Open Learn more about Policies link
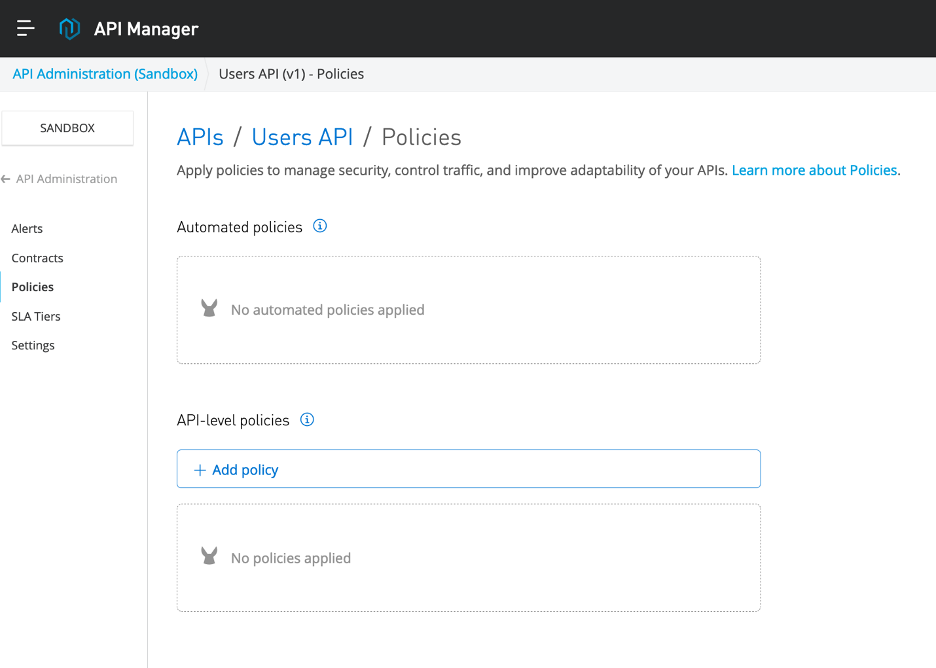Viewport: 936px width, 668px height. 814,170
